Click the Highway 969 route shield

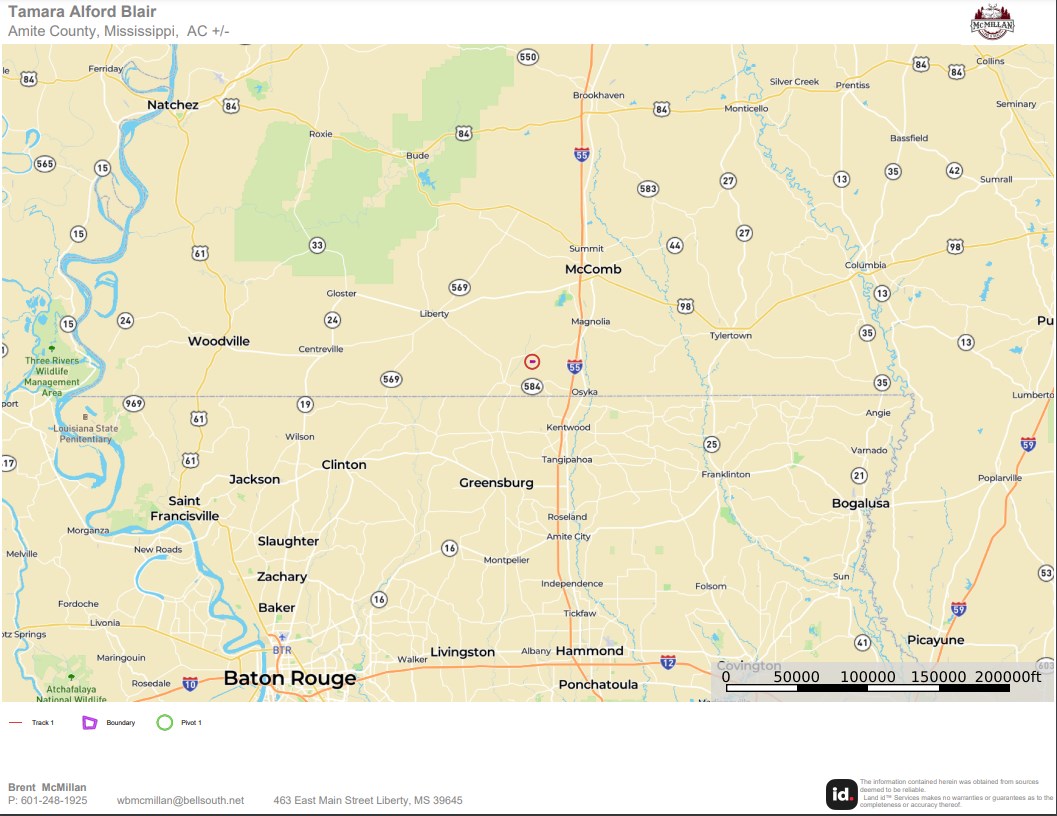(x=133, y=403)
